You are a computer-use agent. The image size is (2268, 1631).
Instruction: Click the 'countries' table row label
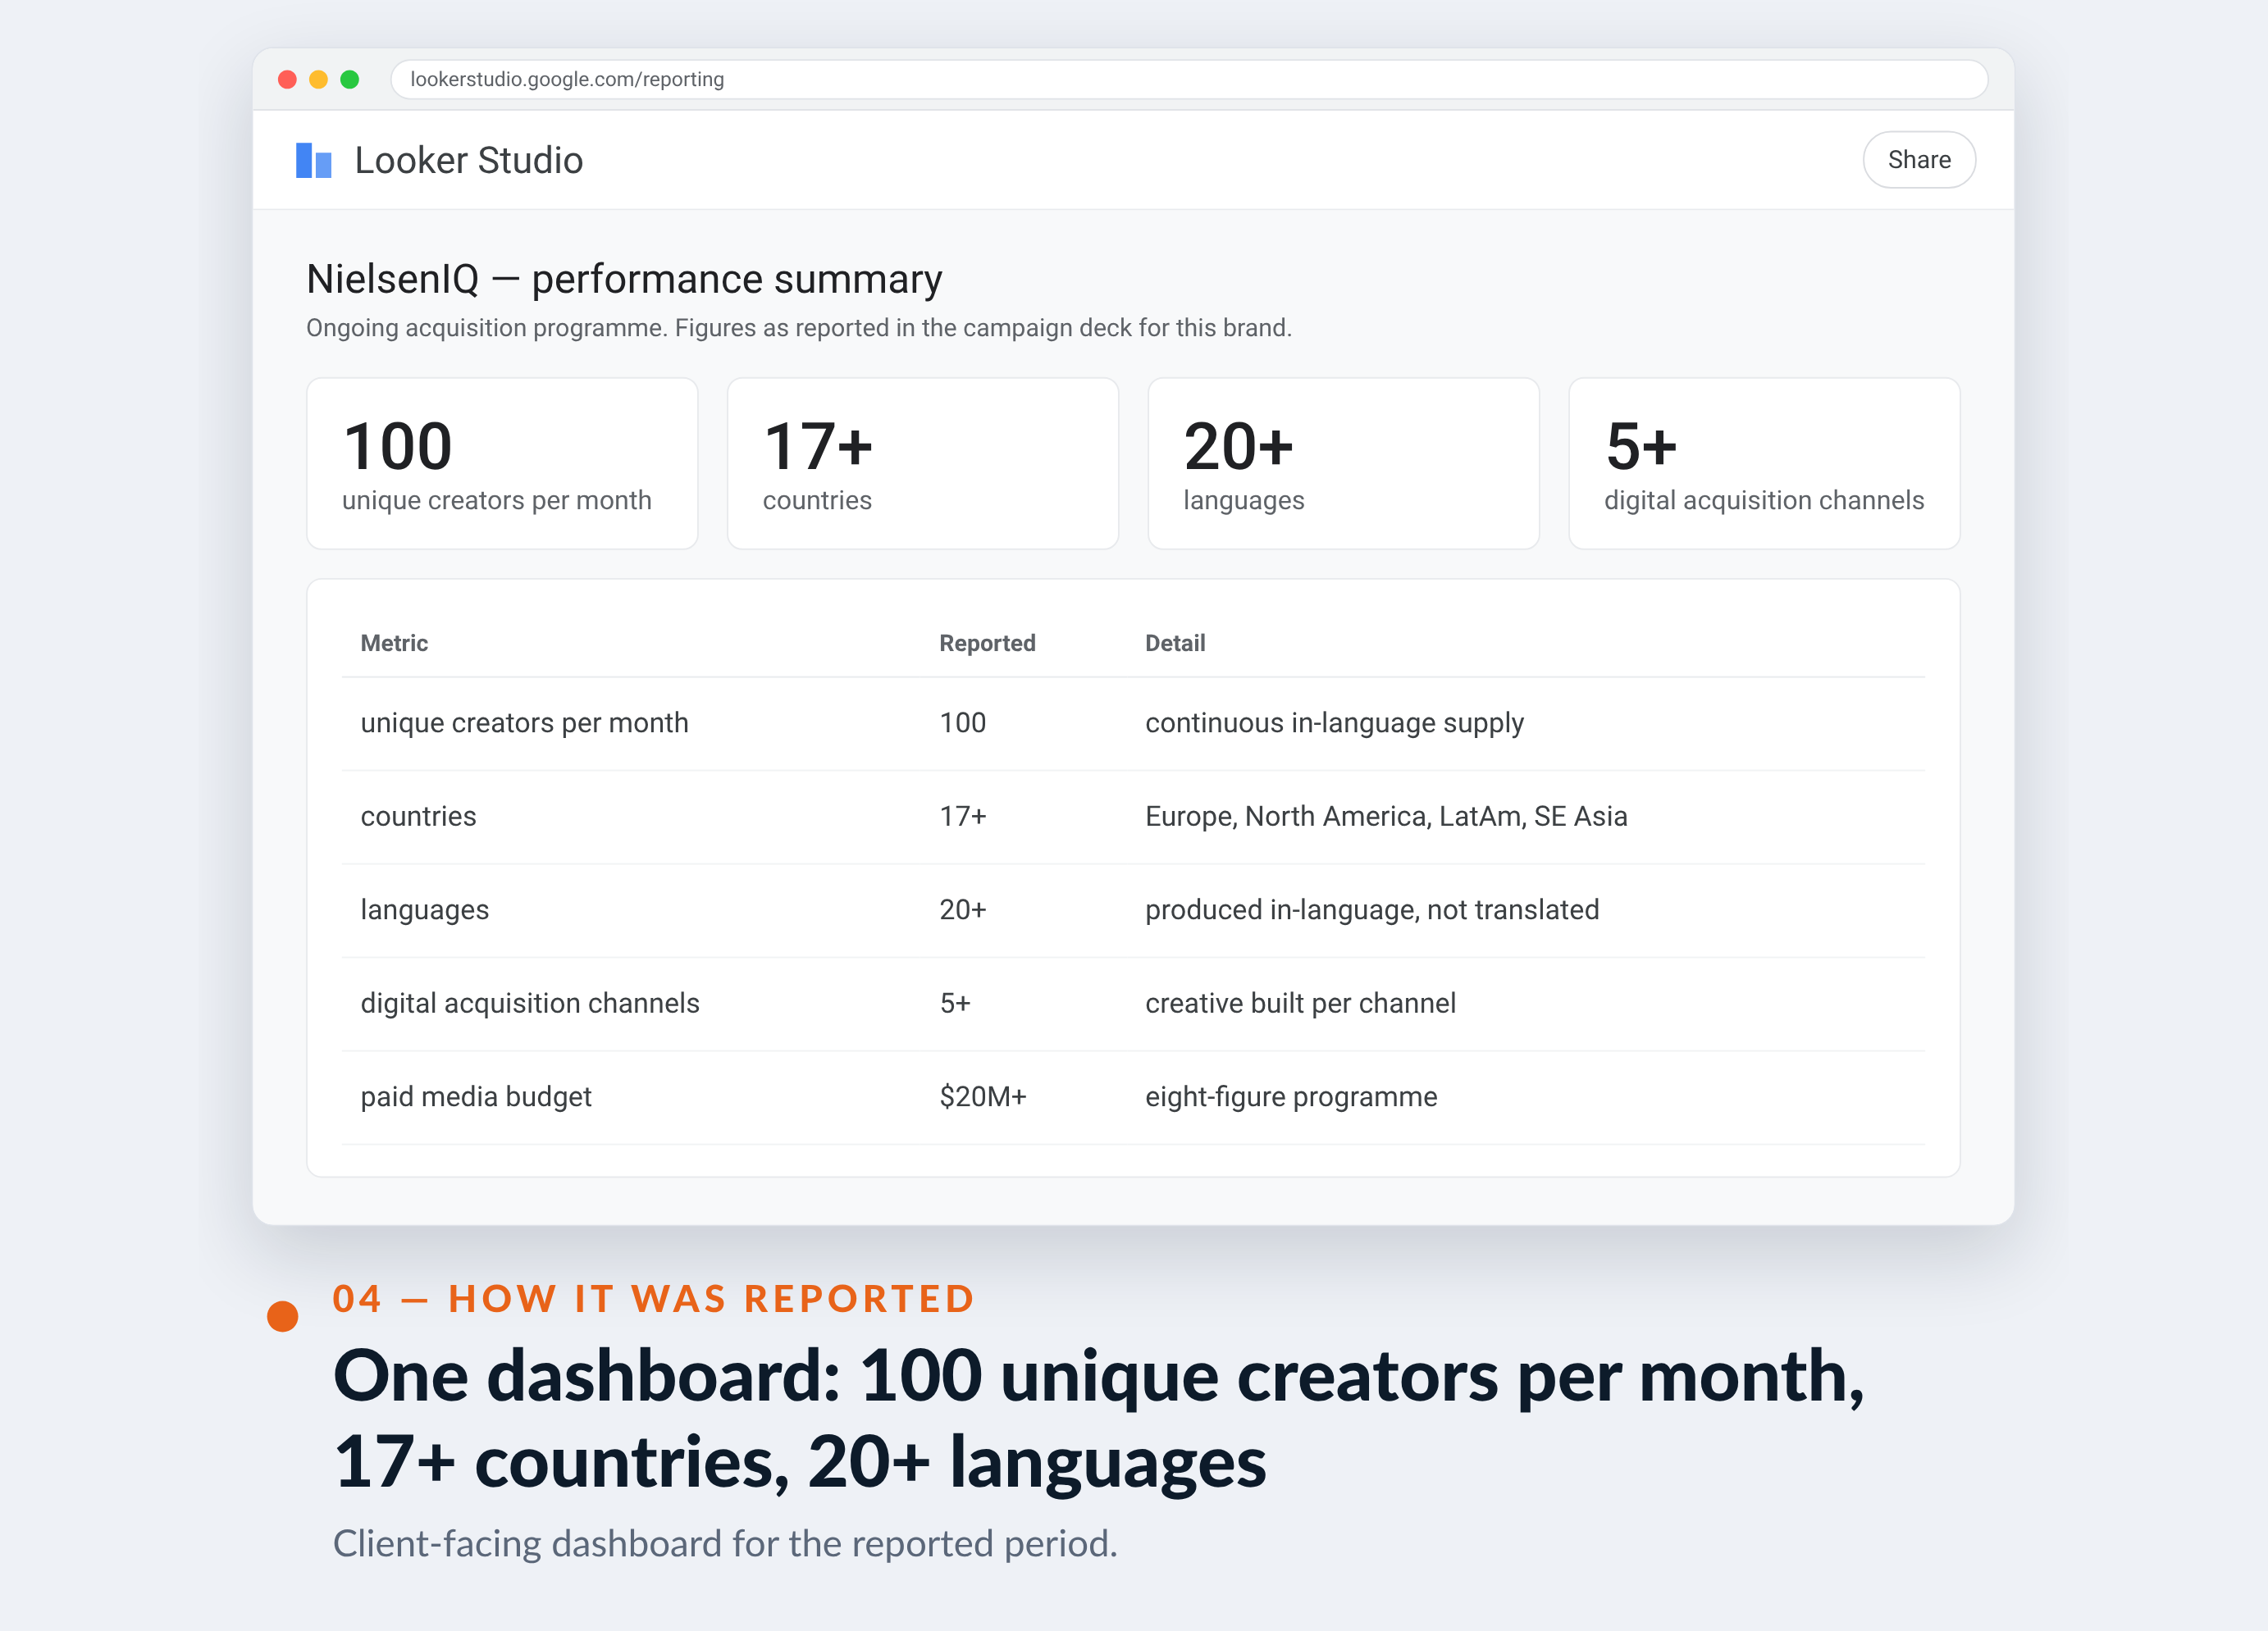(418, 816)
